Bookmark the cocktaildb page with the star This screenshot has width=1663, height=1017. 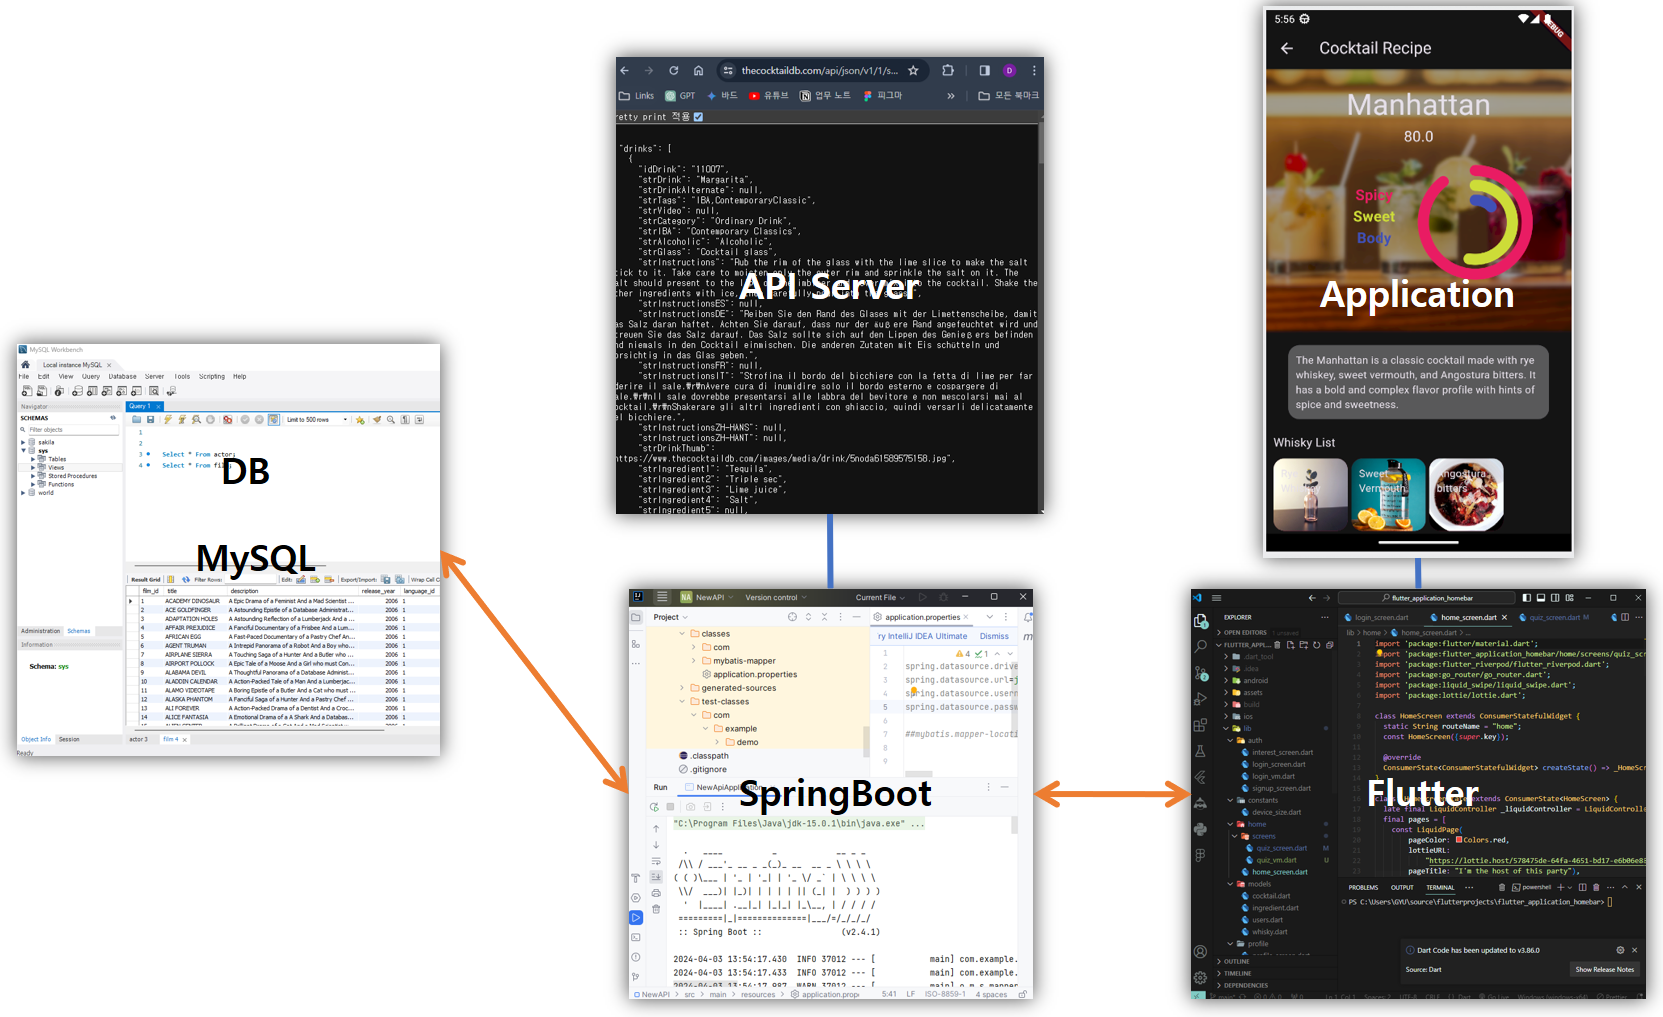(913, 71)
